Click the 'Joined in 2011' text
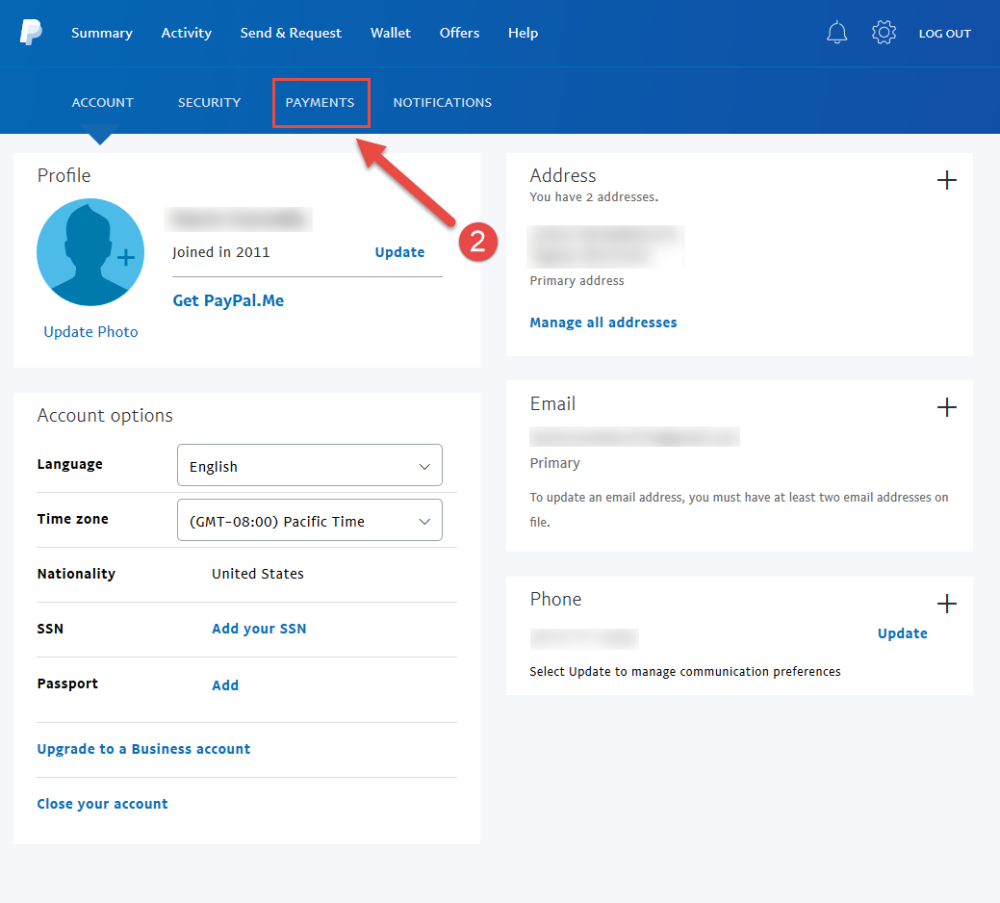 [221, 253]
